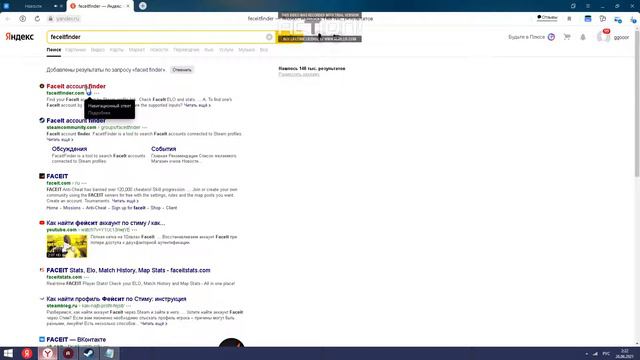Open the three-dot menu beside faceitfinder.com
The image size is (640, 360).
(x=96, y=93)
